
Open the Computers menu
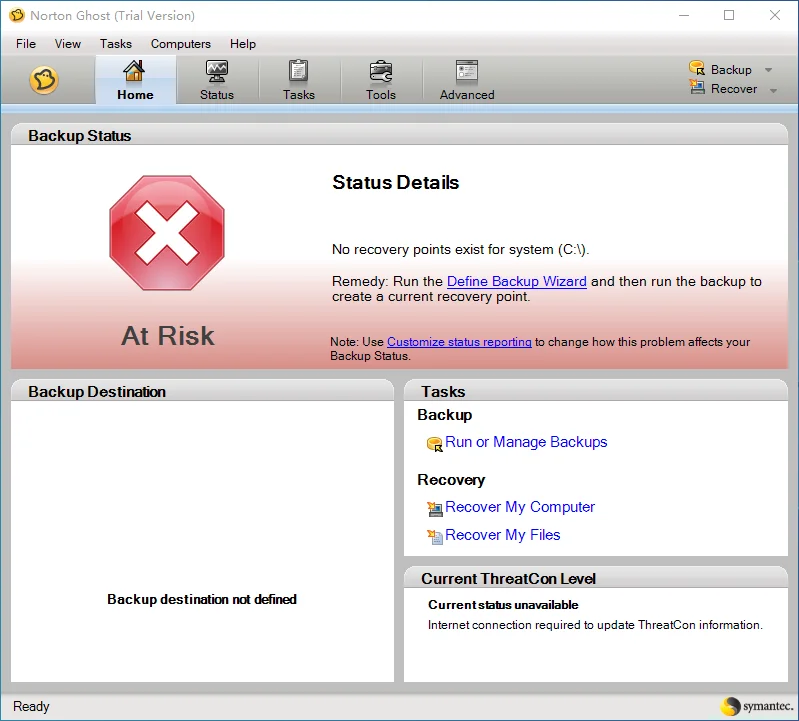181,44
